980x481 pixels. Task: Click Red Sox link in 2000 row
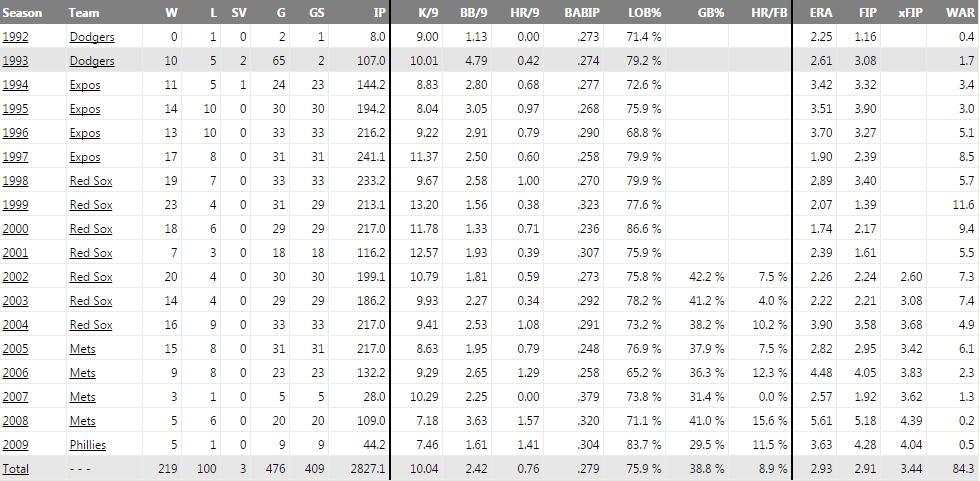(x=91, y=229)
